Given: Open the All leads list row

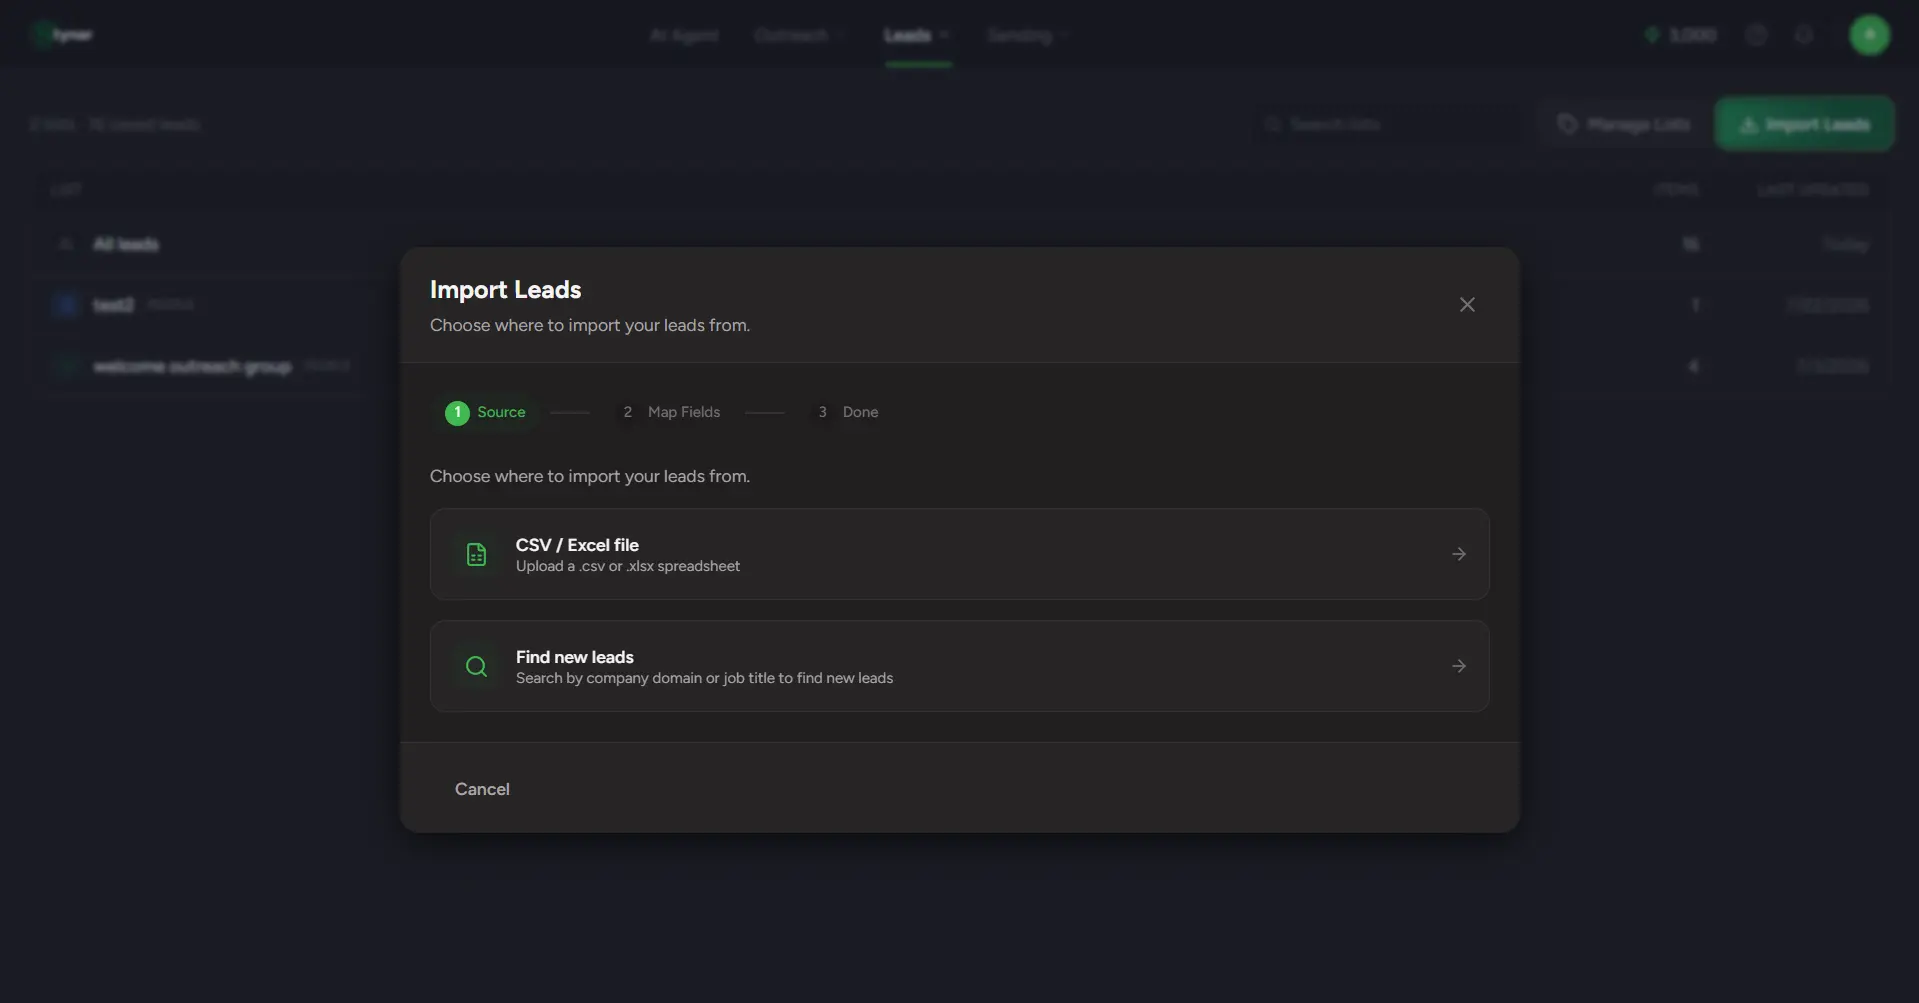Looking at the screenshot, I should pos(959,244).
